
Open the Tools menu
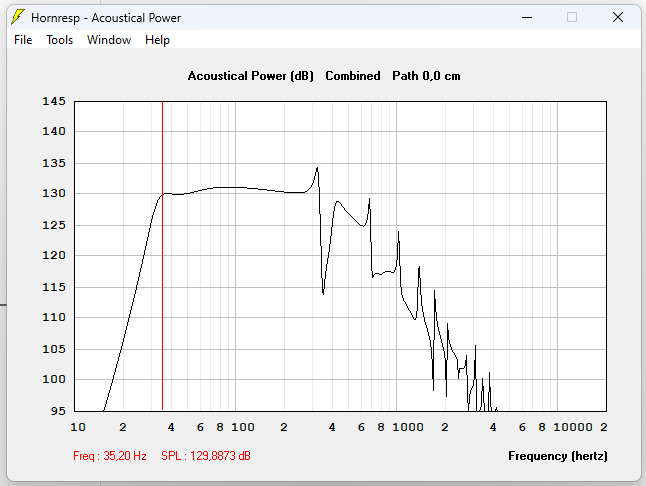(59, 40)
